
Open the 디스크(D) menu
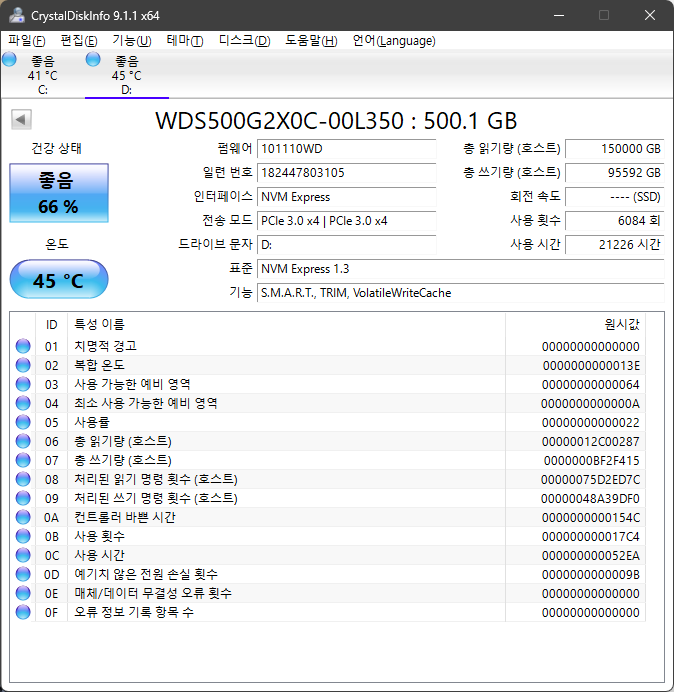coord(244,41)
